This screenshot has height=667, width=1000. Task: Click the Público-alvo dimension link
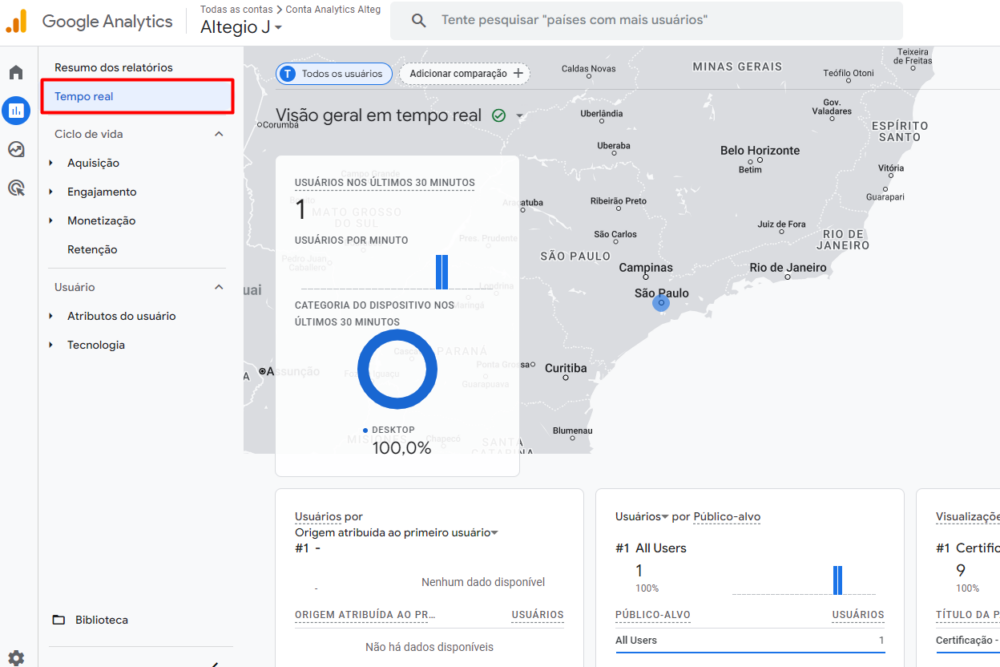click(x=726, y=517)
